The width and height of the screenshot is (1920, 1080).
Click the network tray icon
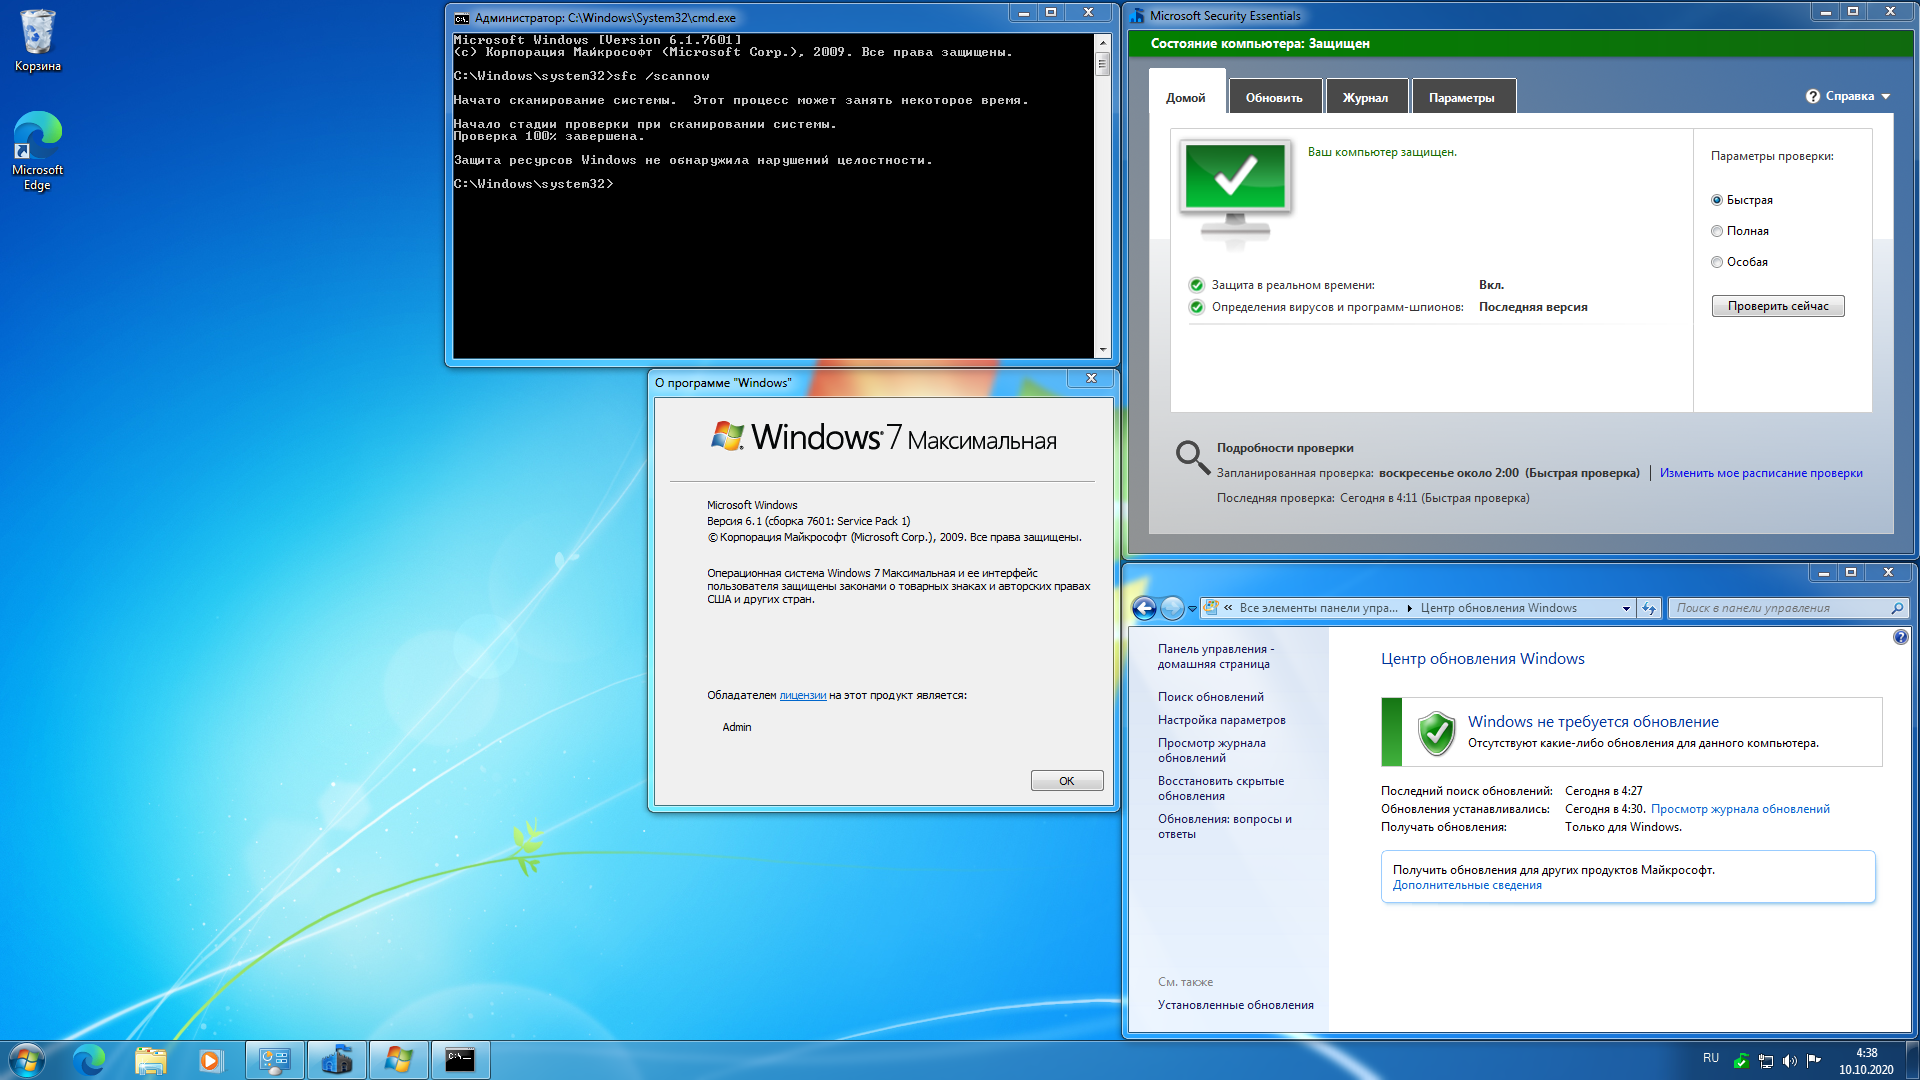(1766, 1061)
